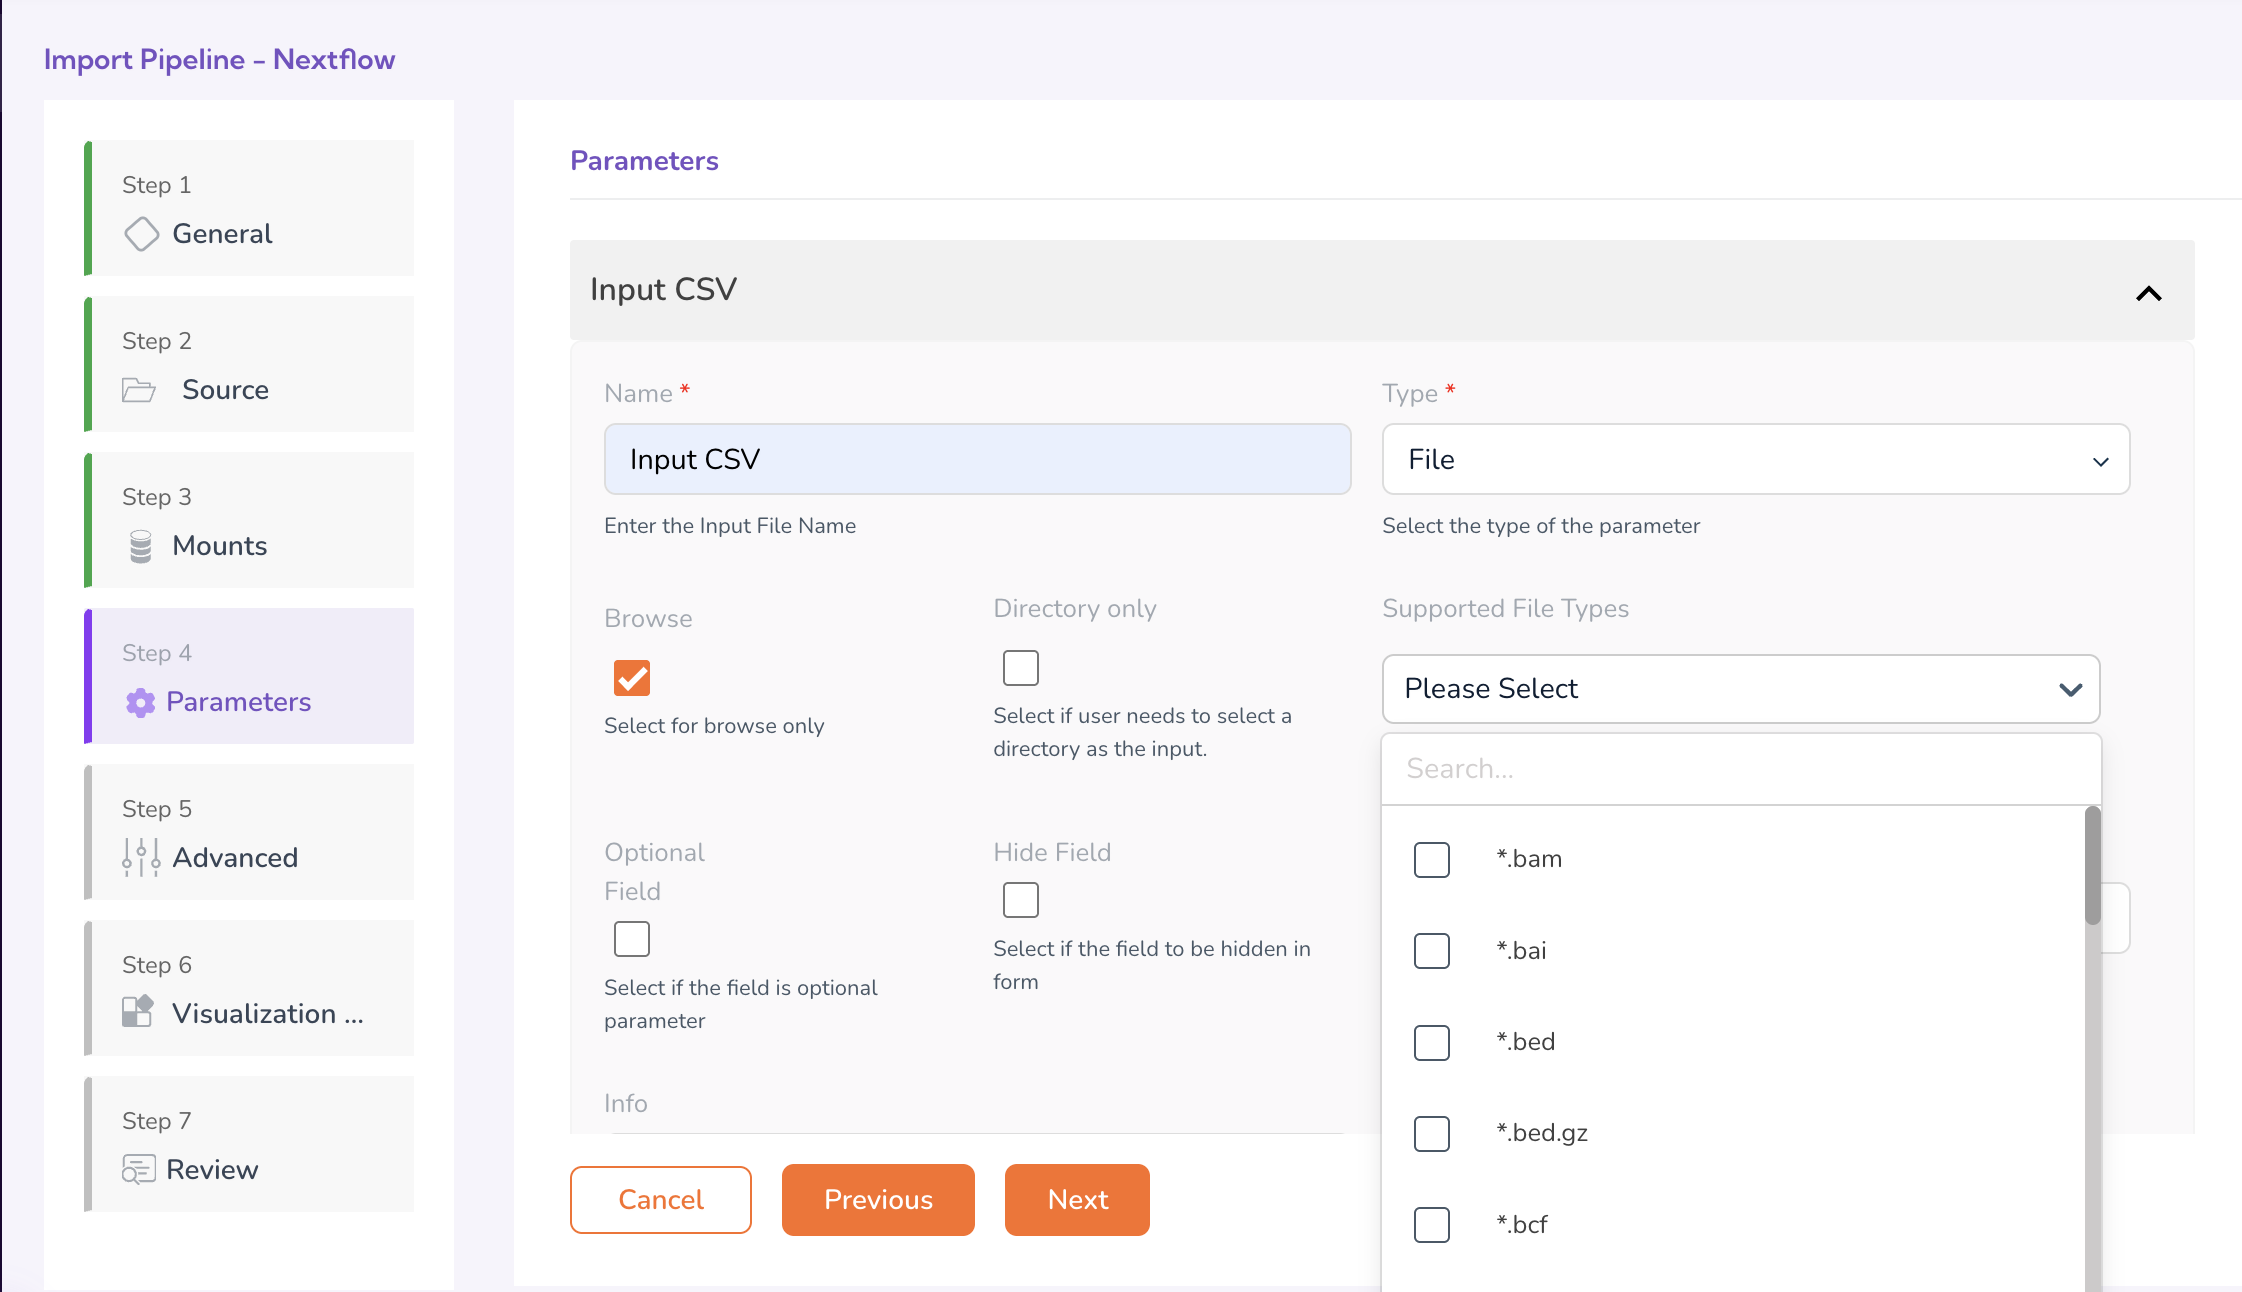Enable the Directory only checkbox

click(x=1021, y=668)
